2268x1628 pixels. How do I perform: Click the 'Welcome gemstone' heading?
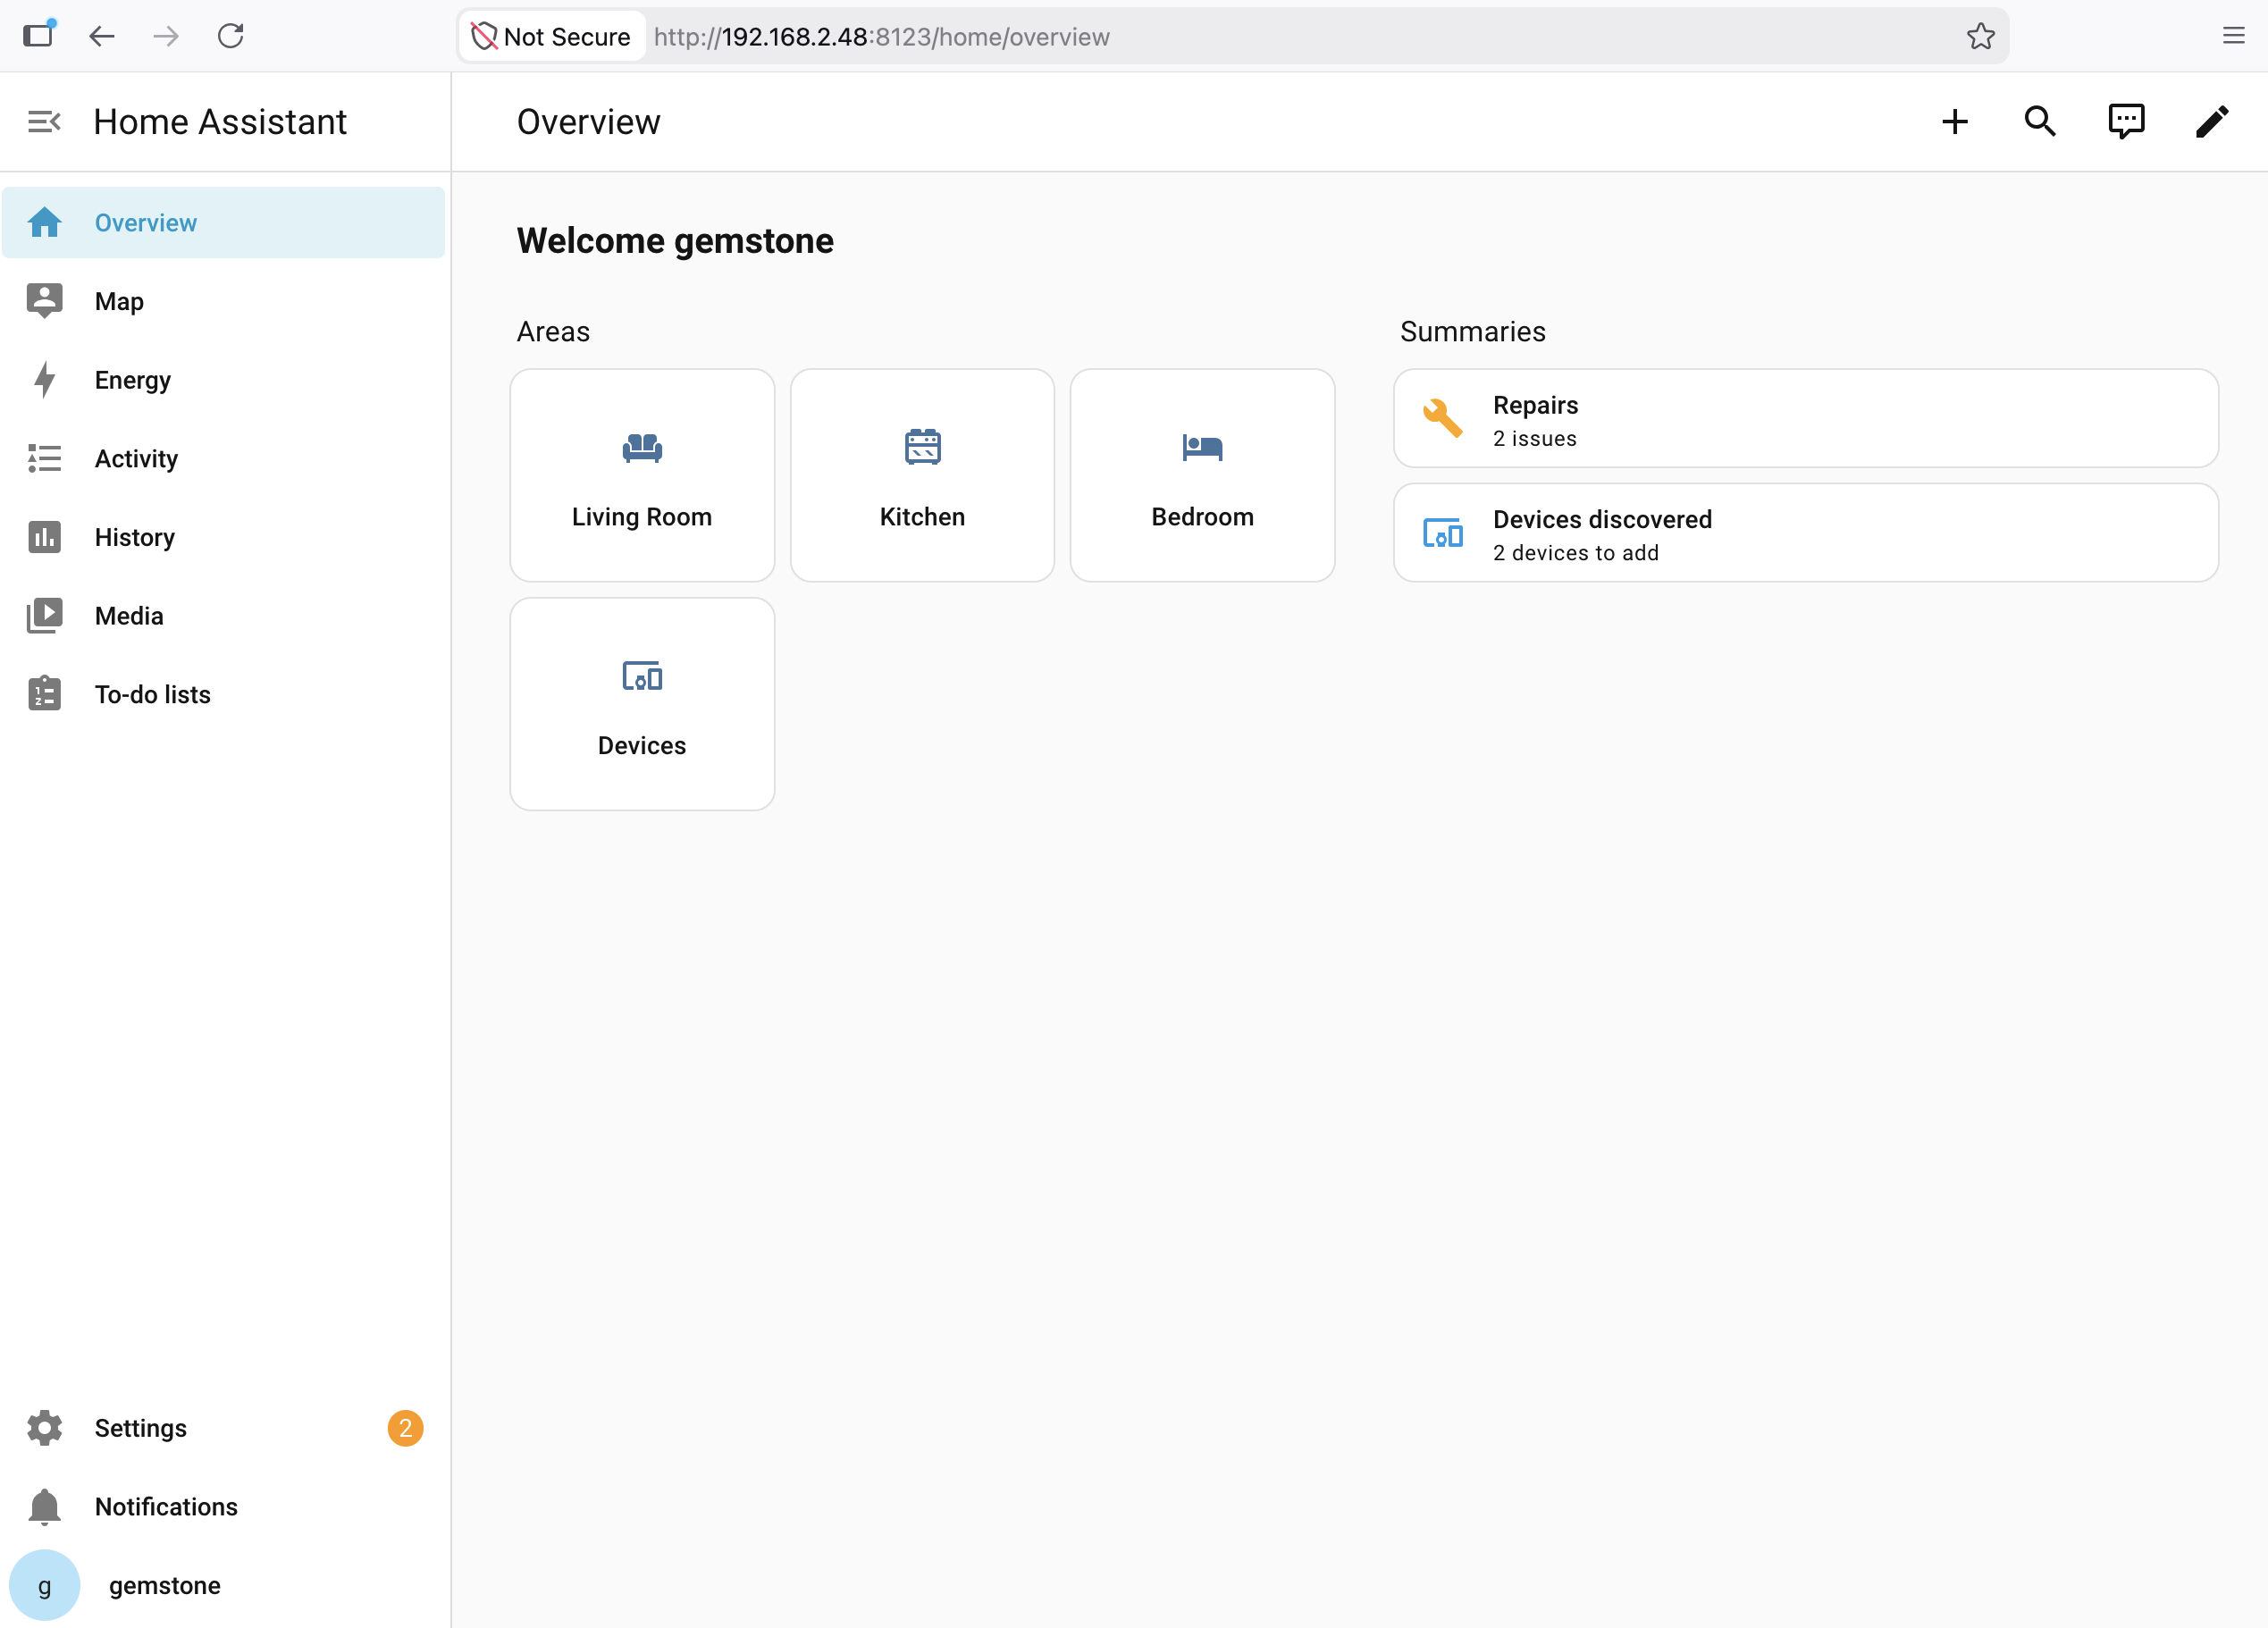[x=675, y=241]
